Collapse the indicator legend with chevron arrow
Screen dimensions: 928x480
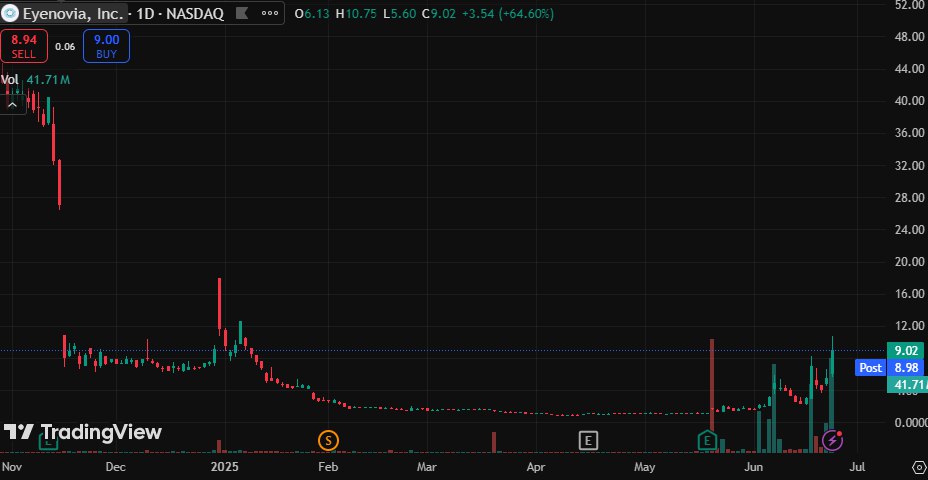pyautogui.click(x=12, y=105)
